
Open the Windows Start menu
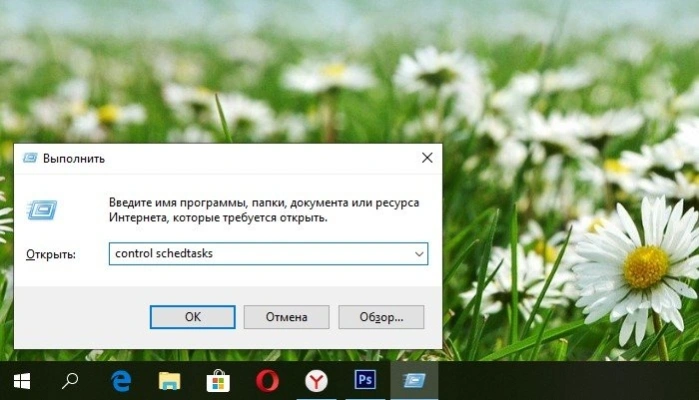coord(22,381)
